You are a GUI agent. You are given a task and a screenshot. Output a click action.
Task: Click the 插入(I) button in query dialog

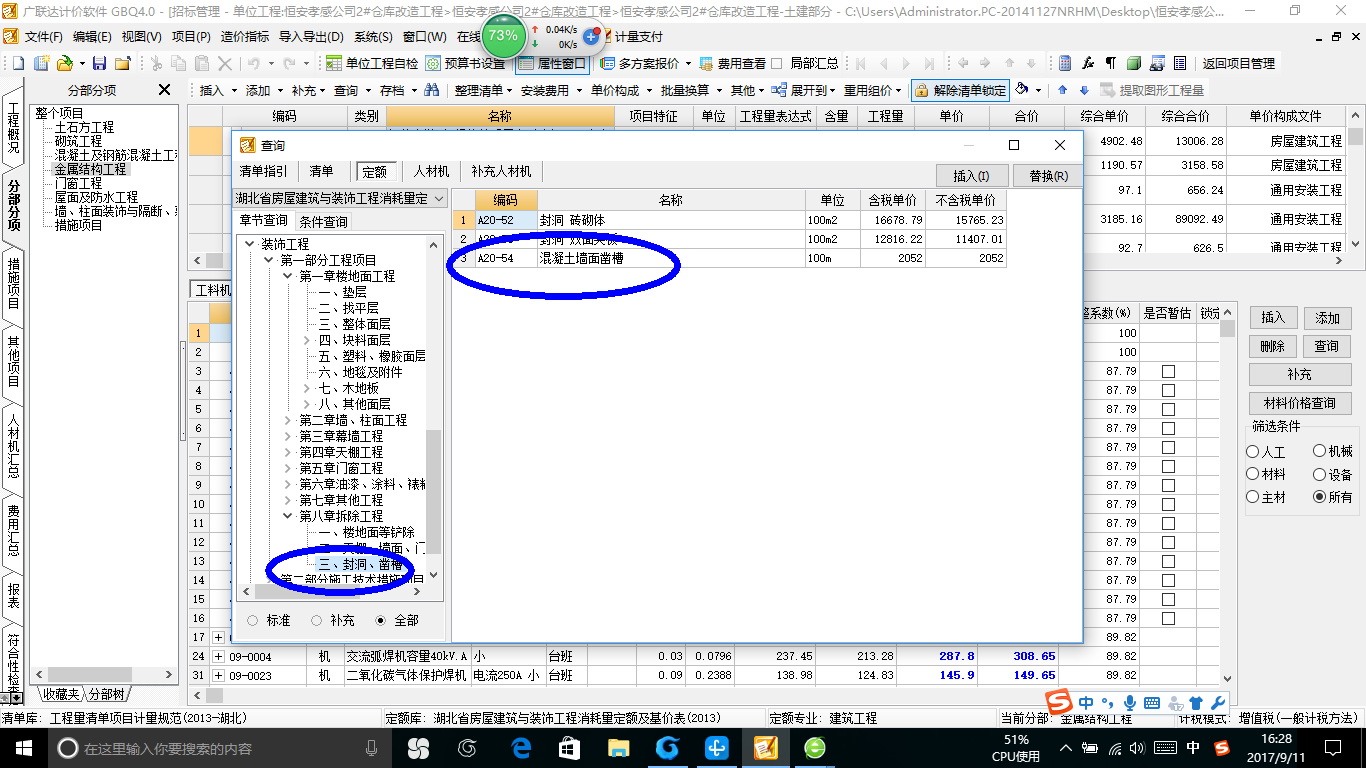point(971,176)
